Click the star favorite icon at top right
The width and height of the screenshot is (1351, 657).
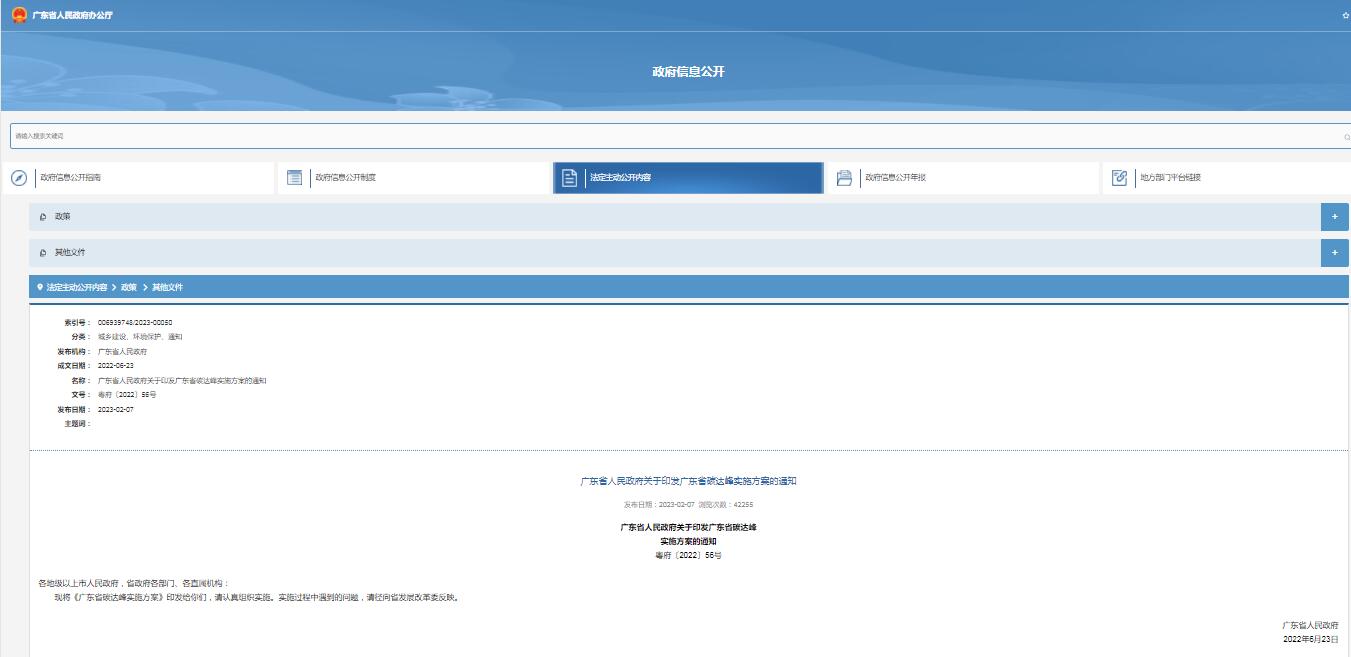pyautogui.click(x=1345, y=16)
